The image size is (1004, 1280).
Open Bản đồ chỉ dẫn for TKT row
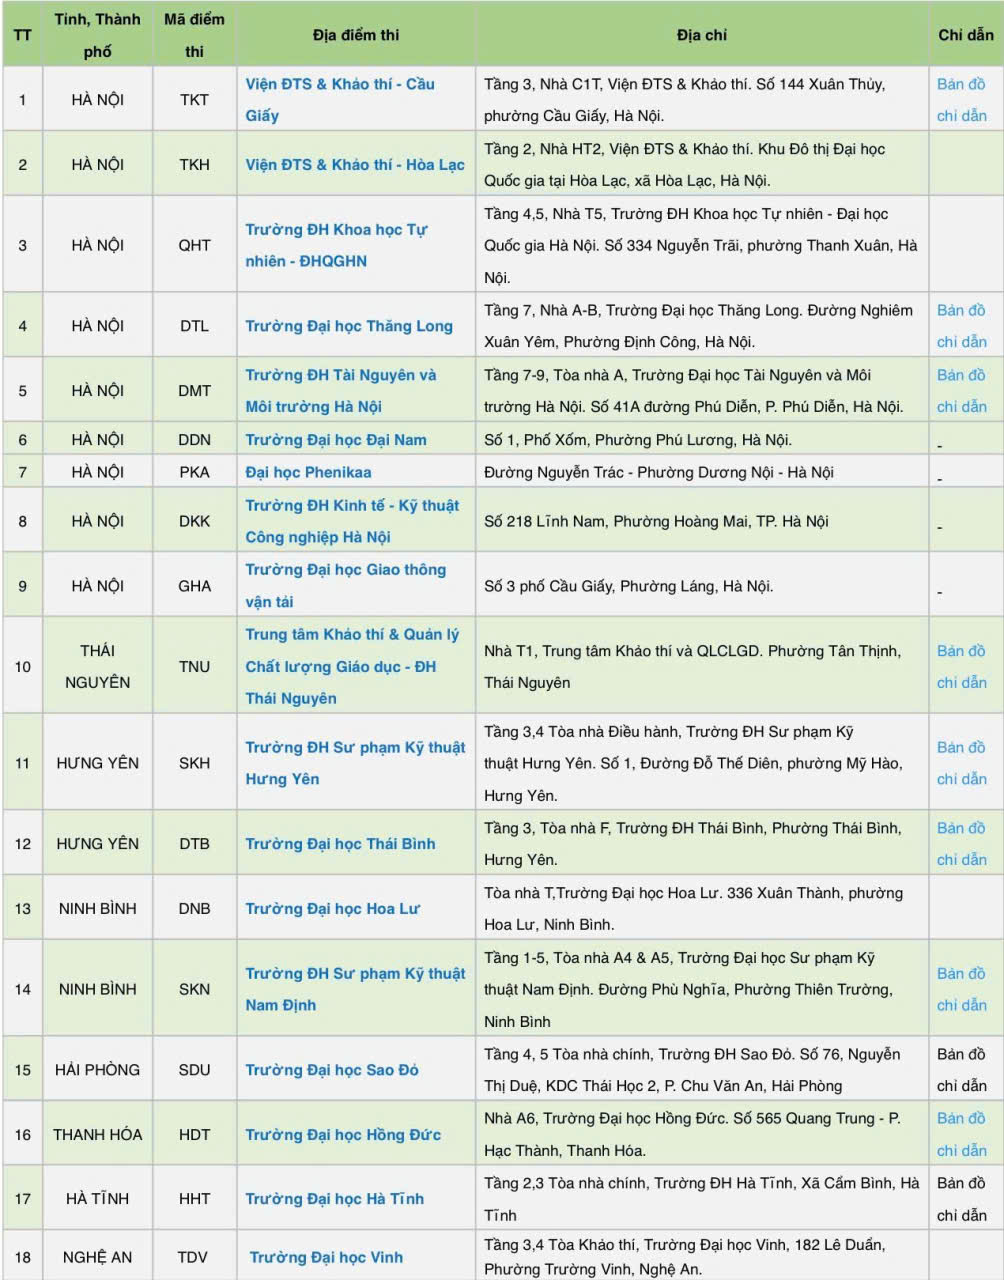962,99
